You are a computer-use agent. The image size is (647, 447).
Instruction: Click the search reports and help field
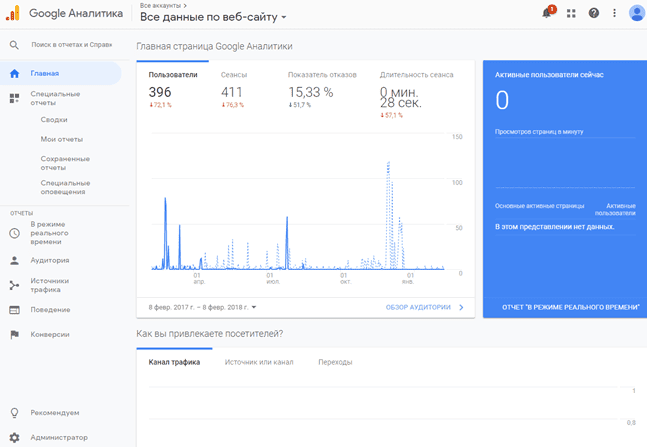pyautogui.click(x=70, y=45)
